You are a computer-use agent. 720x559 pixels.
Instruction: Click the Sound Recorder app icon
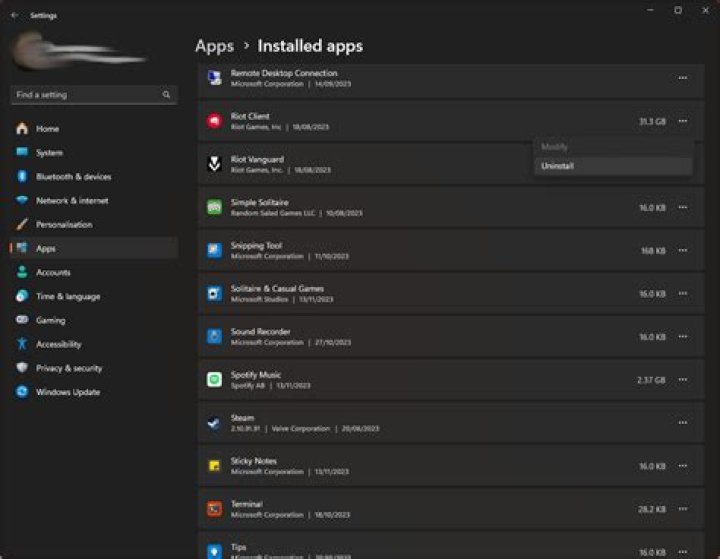pyautogui.click(x=214, y=337)
